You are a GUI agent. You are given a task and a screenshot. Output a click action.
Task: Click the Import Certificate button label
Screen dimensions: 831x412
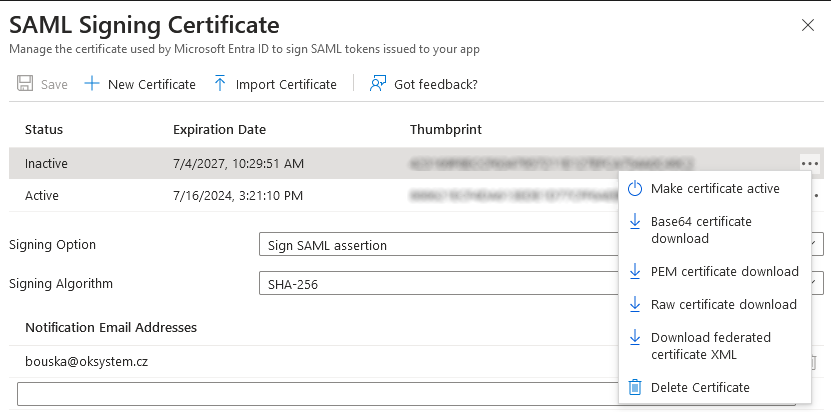286,84
